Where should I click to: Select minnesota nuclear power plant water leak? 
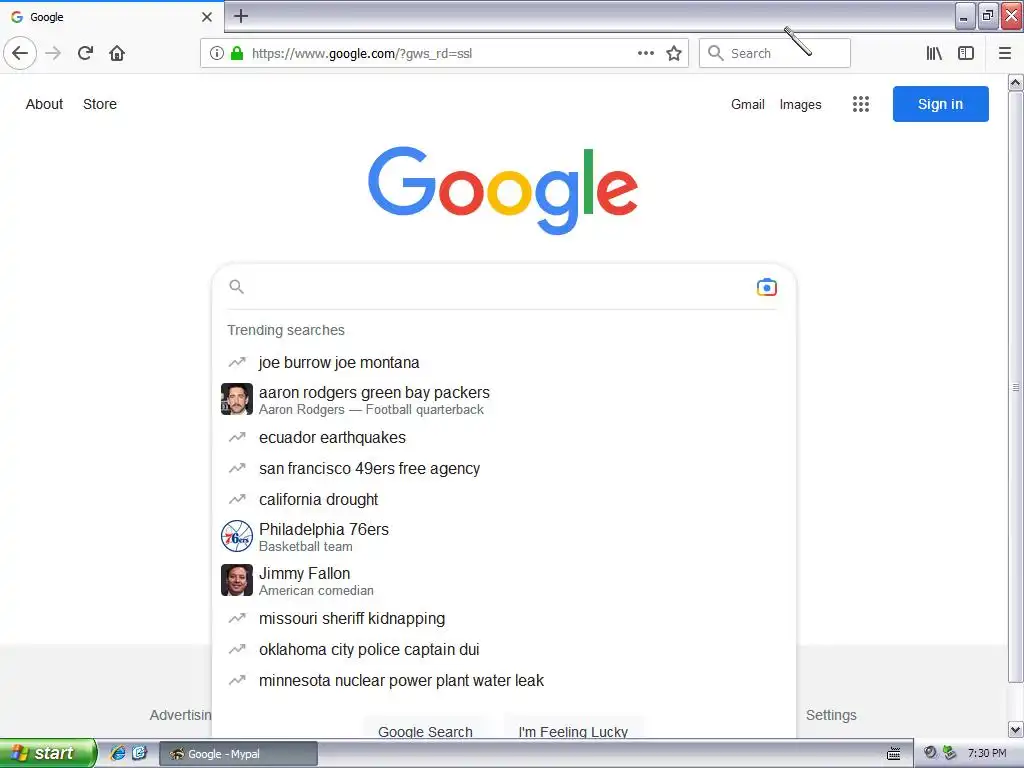pos(504,680)
